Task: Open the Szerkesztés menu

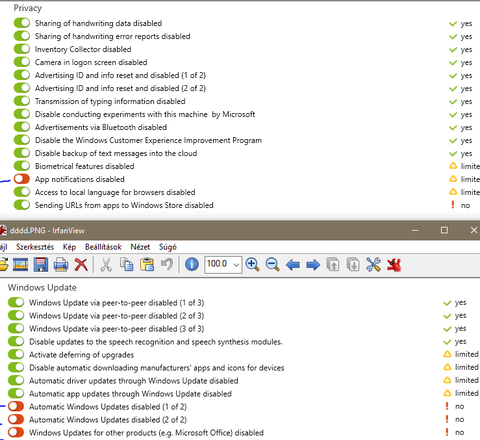Action: pyautogui.click(x=35, y=247)
